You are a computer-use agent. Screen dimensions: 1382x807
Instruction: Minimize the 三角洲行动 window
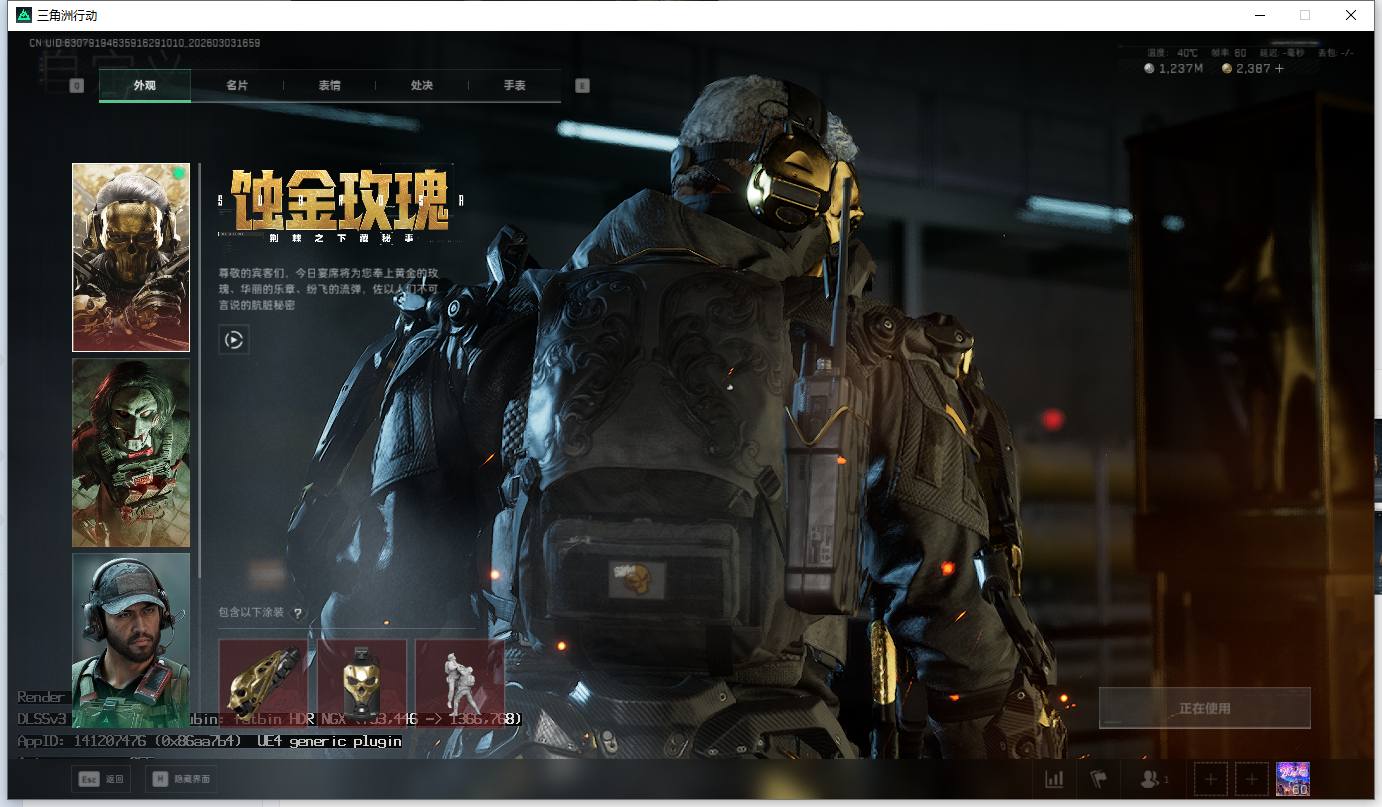point(1259,15)
